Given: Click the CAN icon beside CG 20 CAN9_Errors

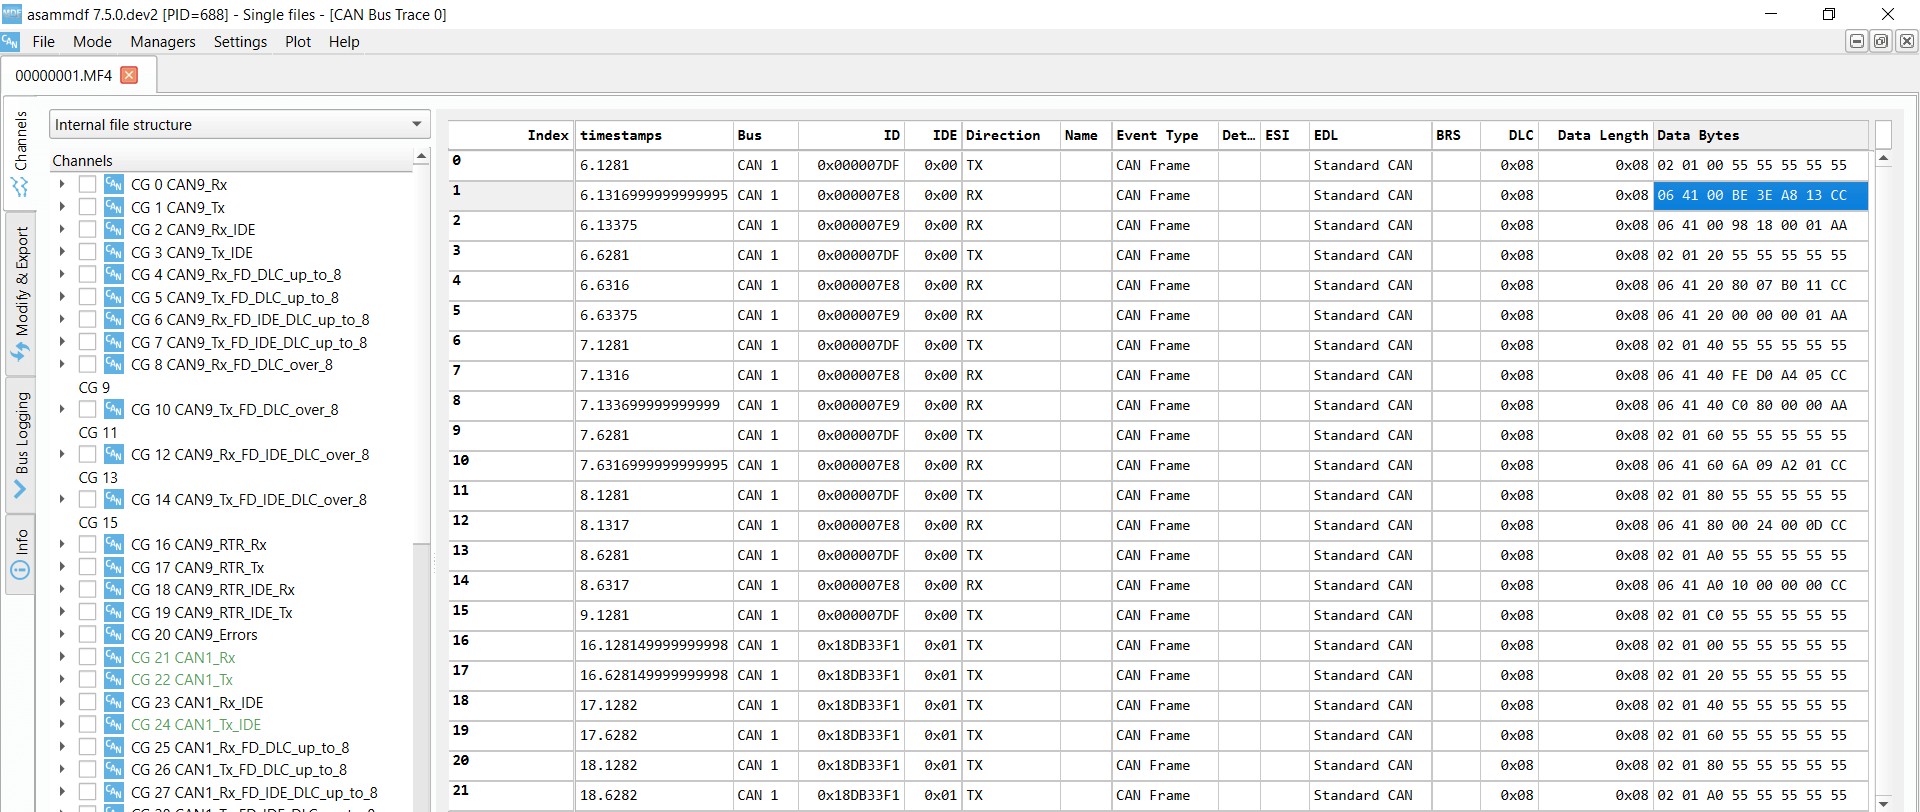Looking at the screenshot, I should pos(114,635).
